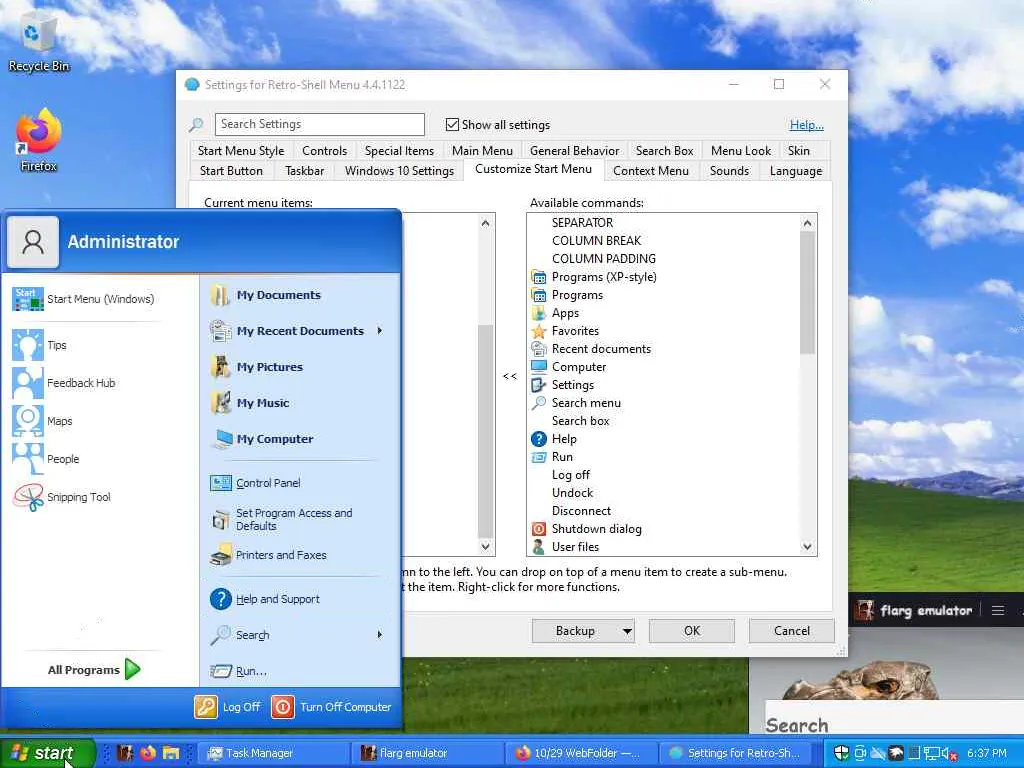The width and height of the screenshot is (1024, 768).
Task: Select SEPARATOR in Available commands
Action: [582, 223]
